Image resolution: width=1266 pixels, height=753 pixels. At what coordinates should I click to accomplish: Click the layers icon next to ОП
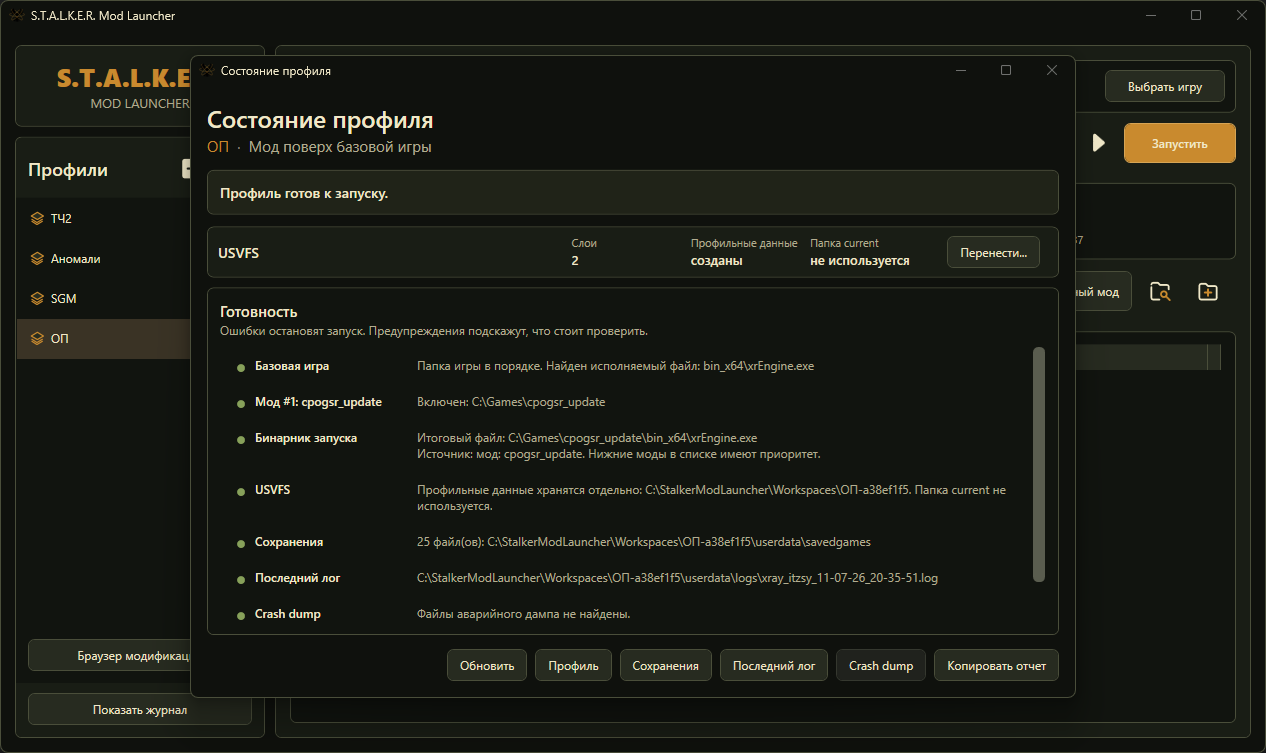(38, 339)
